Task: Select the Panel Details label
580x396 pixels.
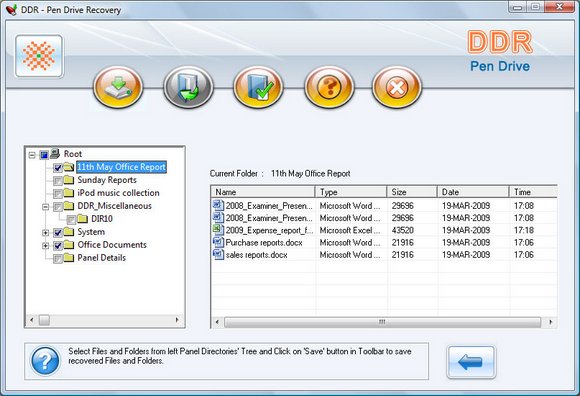Action: 102,258
